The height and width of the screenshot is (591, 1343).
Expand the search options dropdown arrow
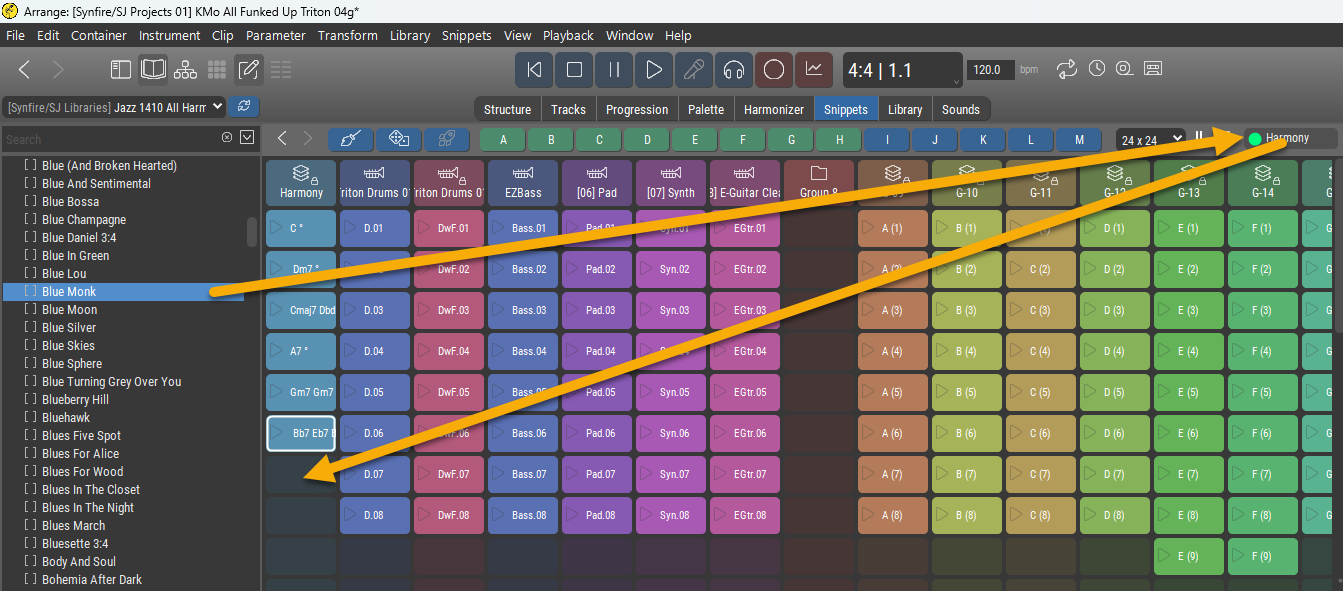click(247, 138)
